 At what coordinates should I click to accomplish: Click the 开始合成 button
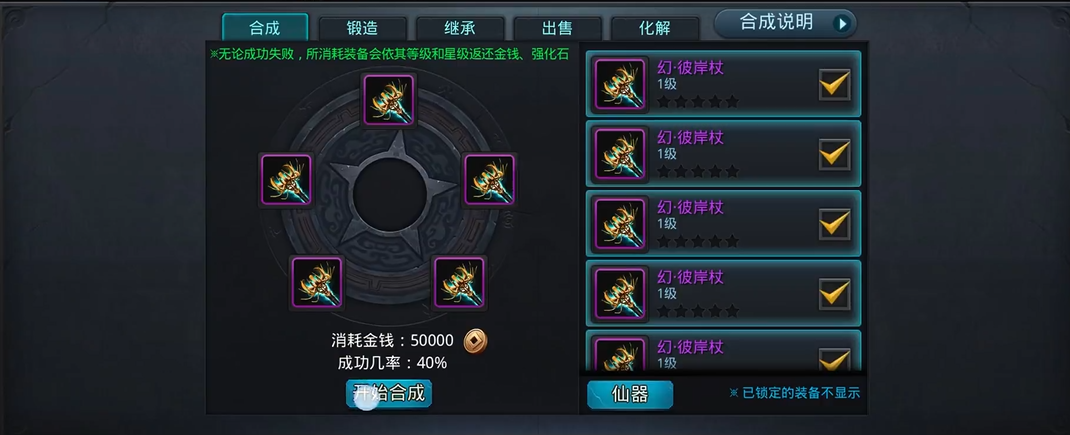click(x=388, y=393)
